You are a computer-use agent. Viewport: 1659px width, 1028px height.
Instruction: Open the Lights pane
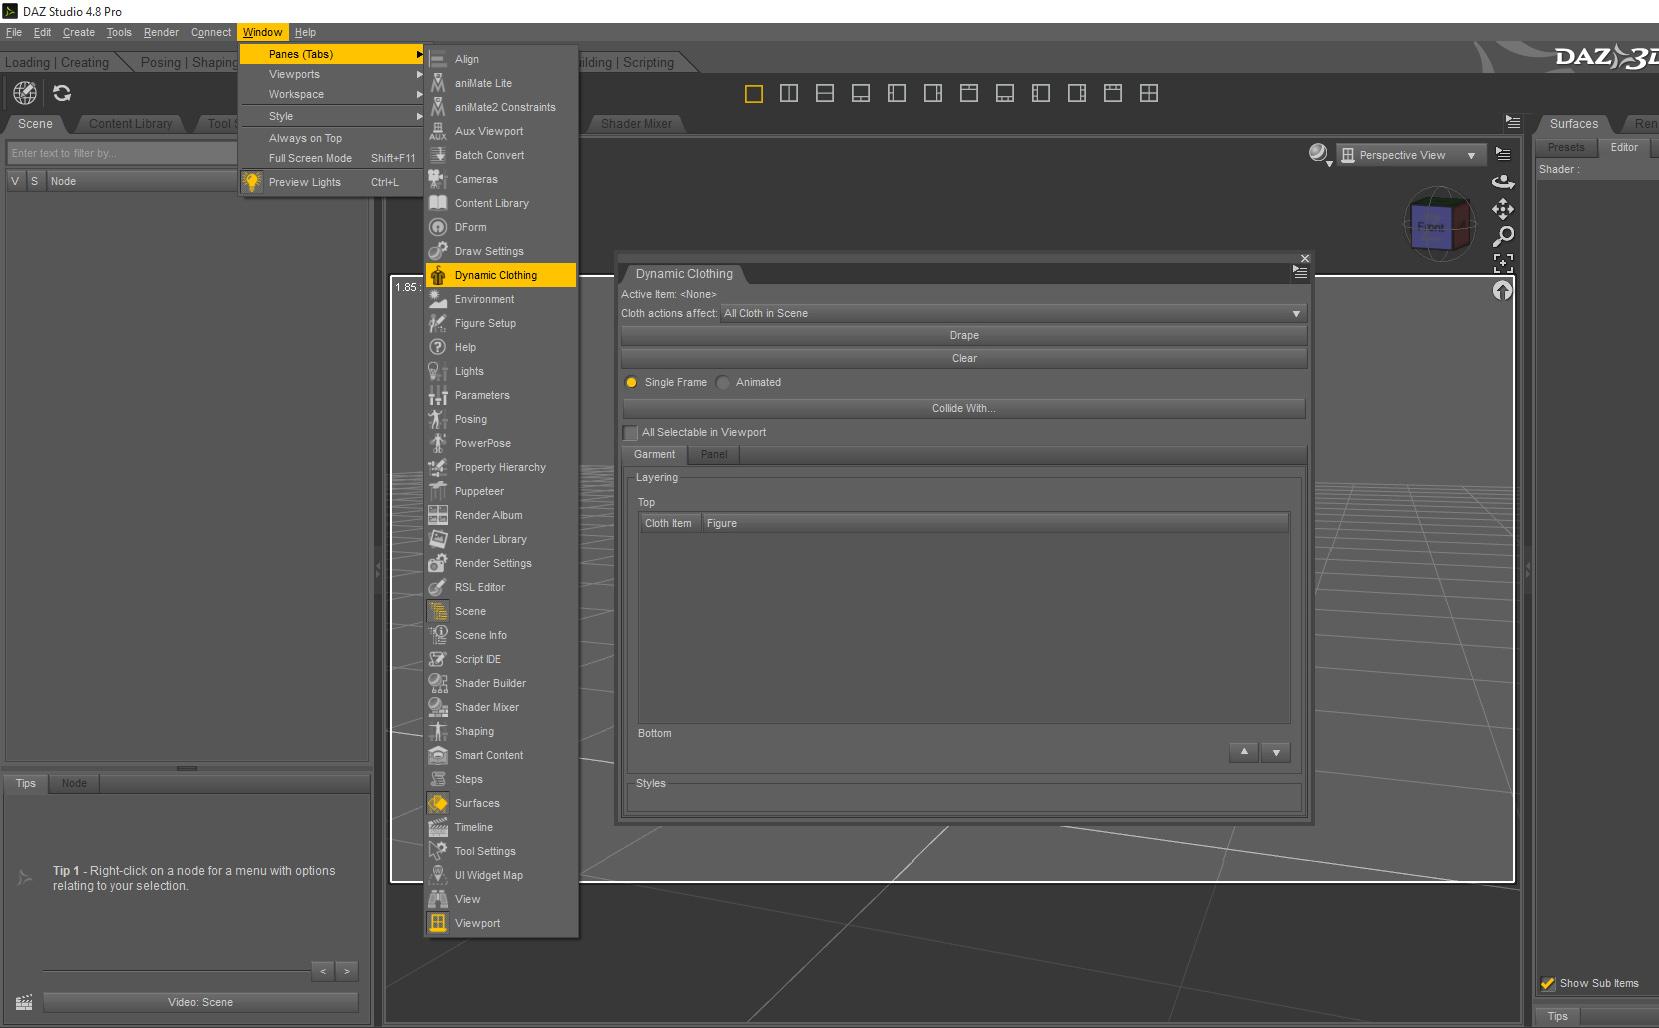point(501,371)
